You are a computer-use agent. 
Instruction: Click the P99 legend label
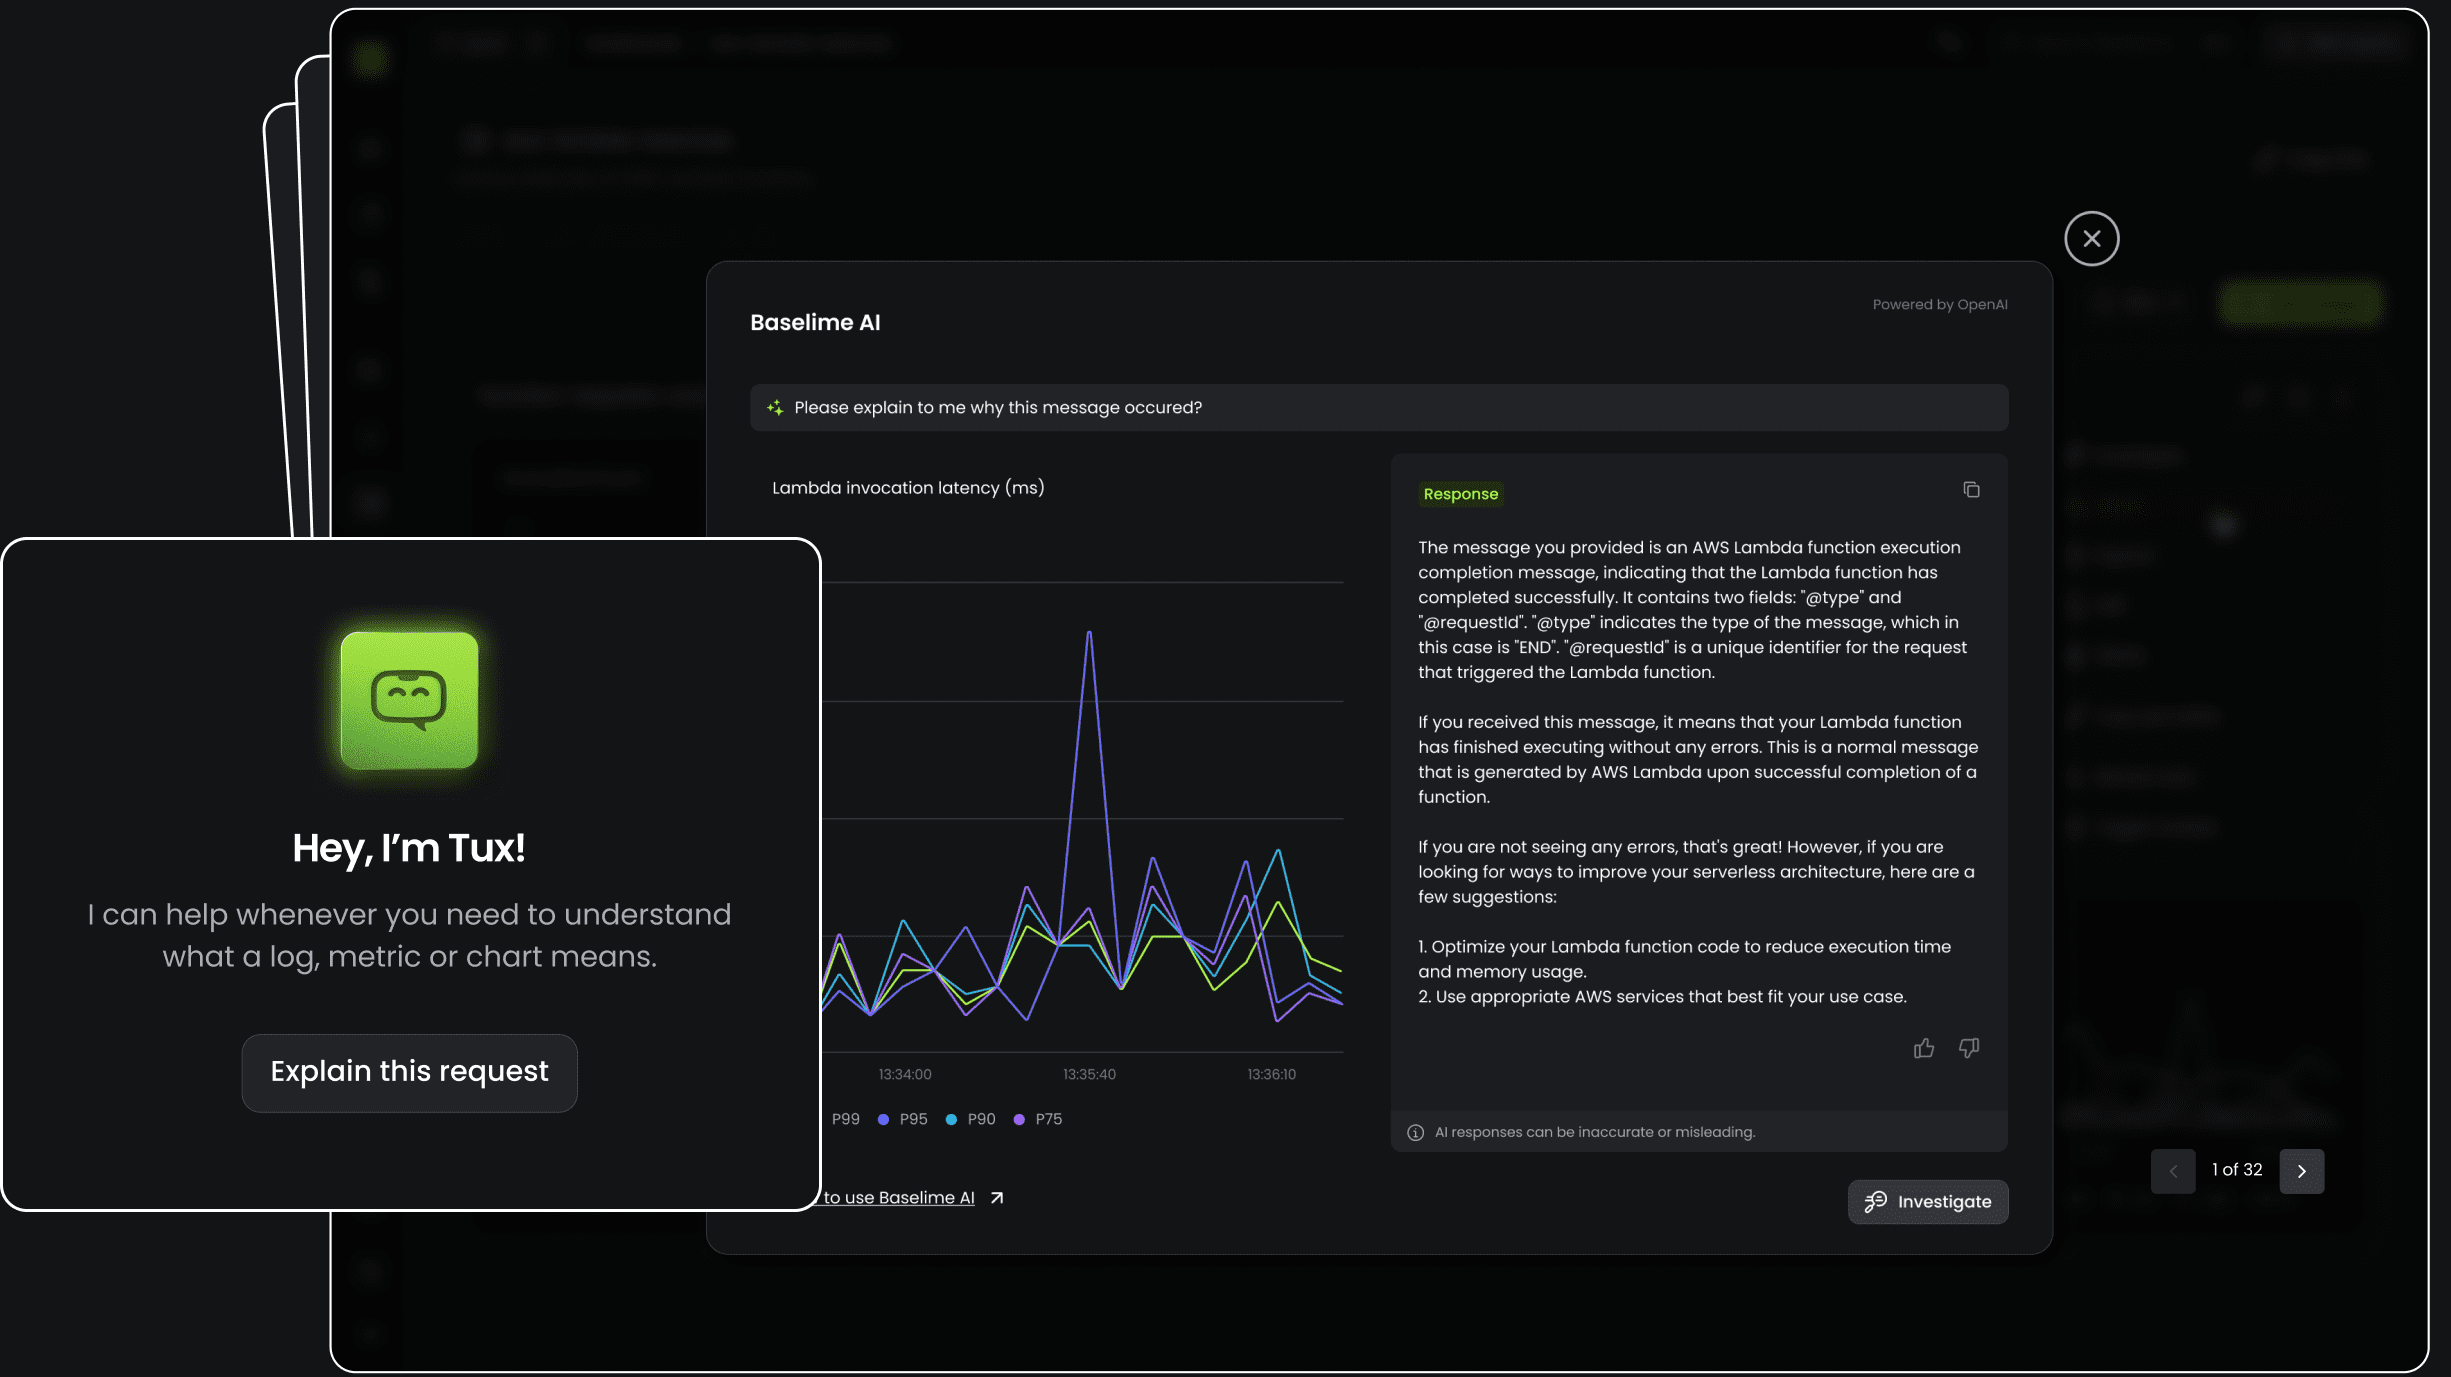[x=845, y=1119]
